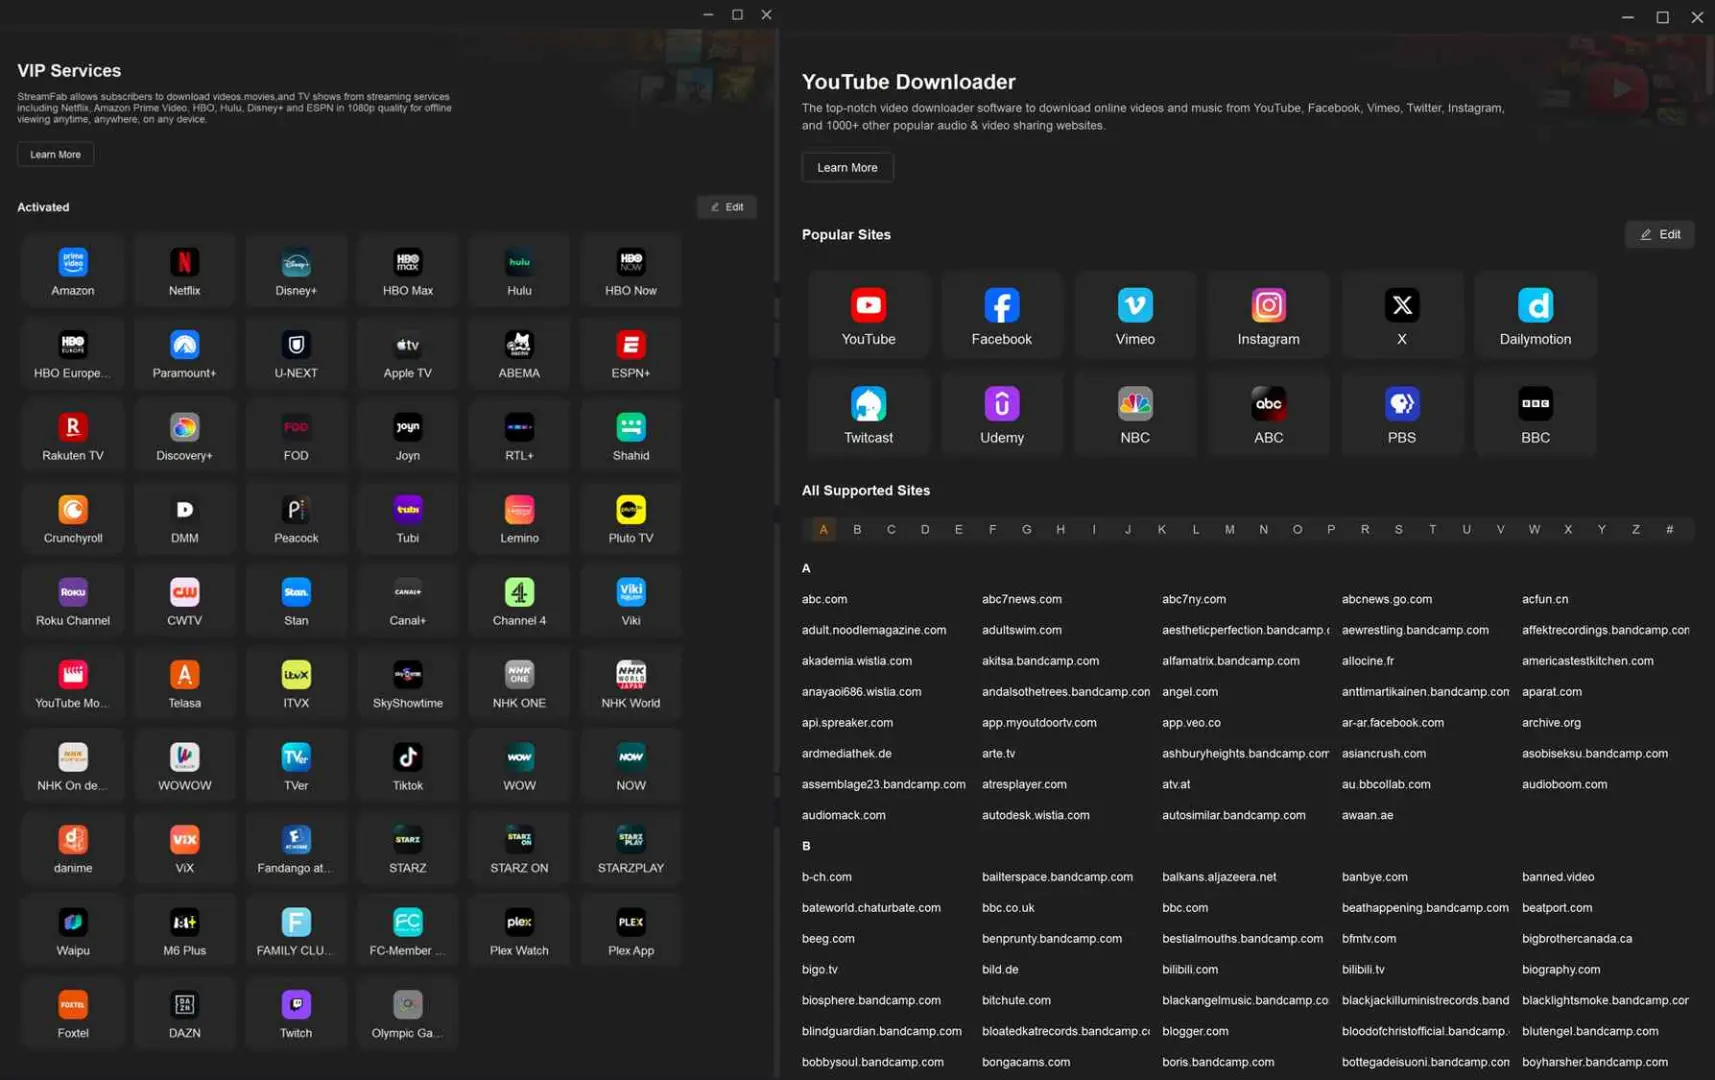Select the Foxtel service icon

click(73, 1014)
